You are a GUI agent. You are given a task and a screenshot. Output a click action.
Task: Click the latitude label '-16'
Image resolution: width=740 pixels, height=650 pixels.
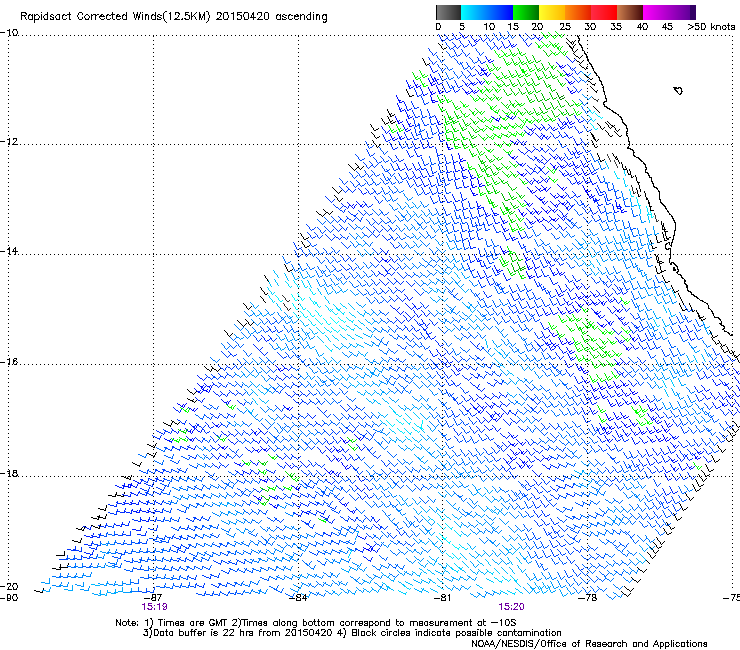[x=9, y=362]
